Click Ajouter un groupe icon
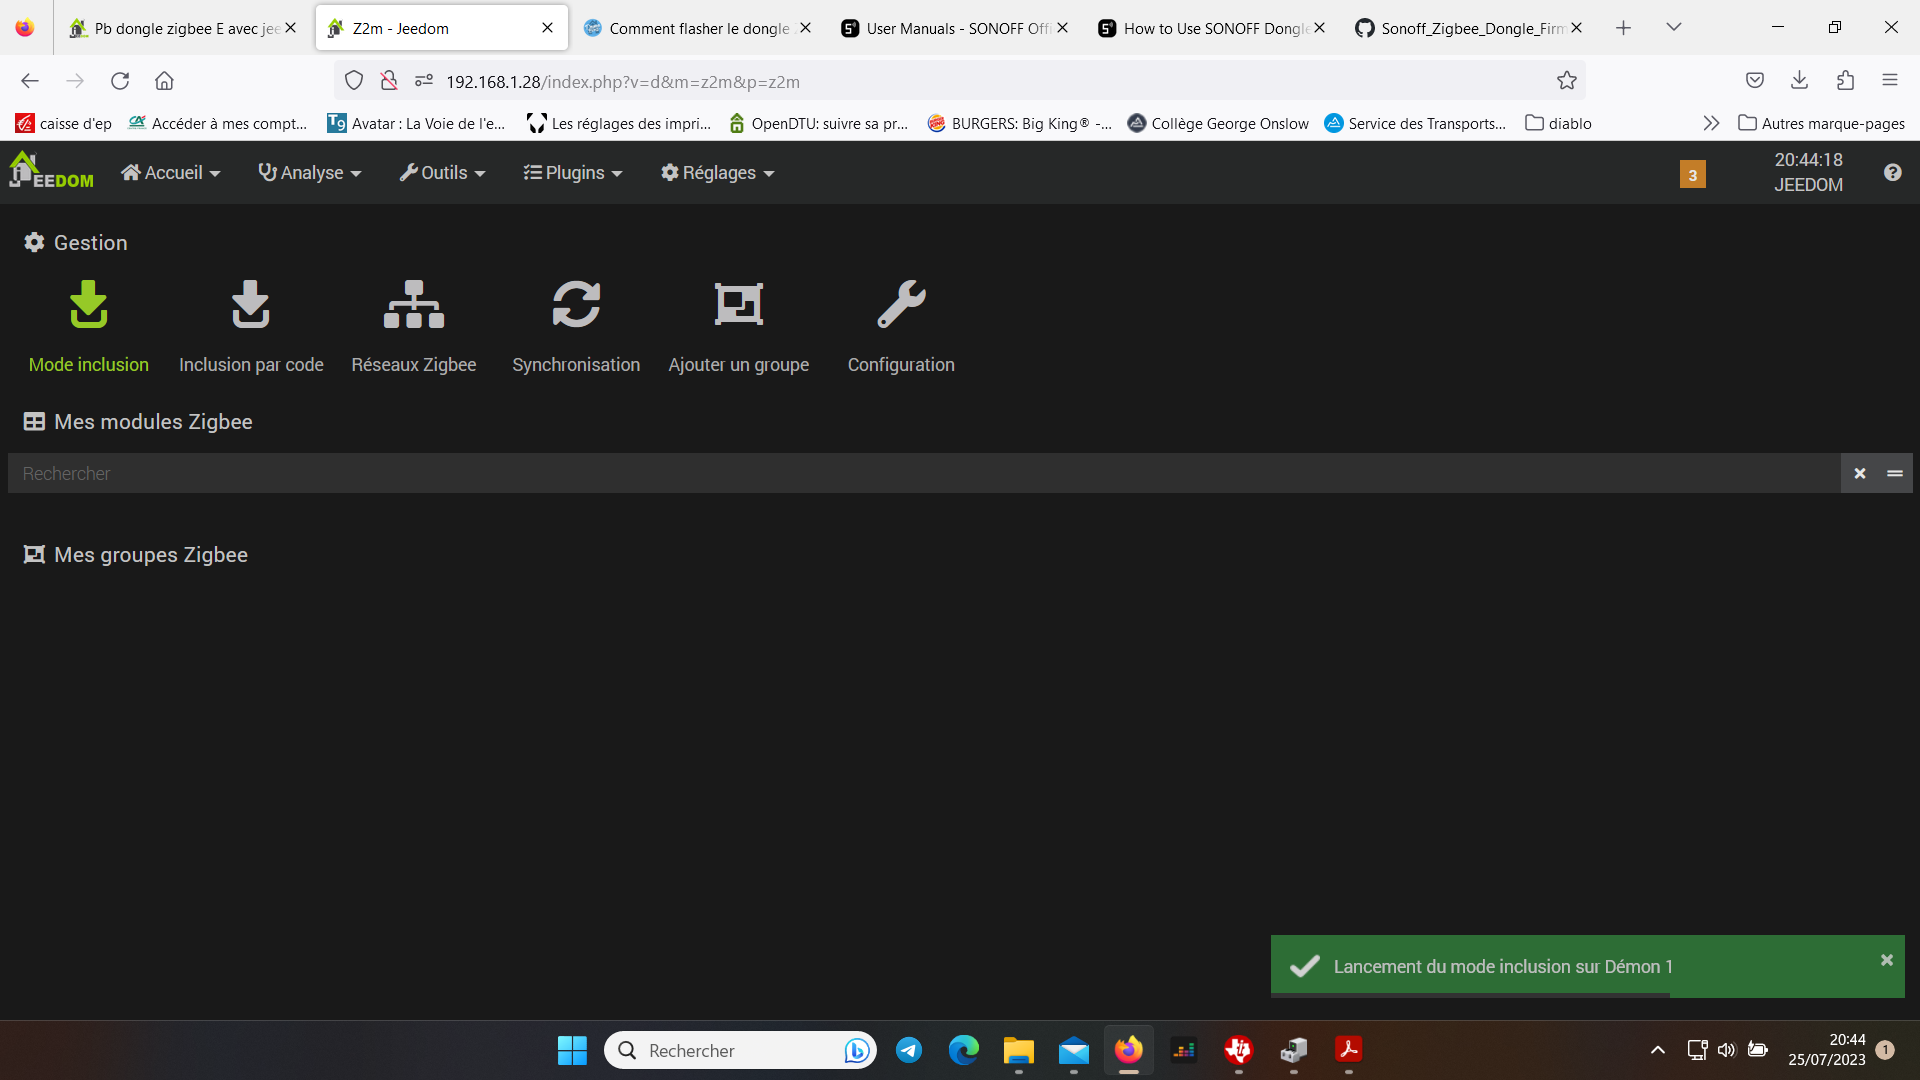1920x1080 pixels. (739, 305)
